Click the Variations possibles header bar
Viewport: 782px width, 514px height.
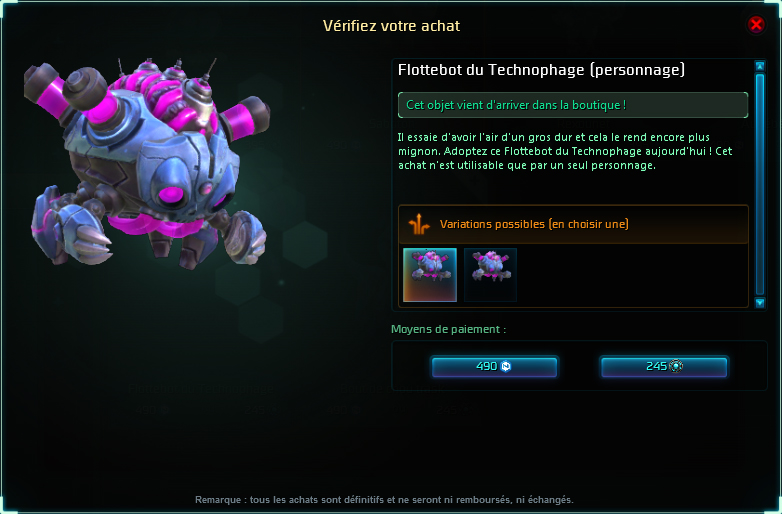(574, 224)
